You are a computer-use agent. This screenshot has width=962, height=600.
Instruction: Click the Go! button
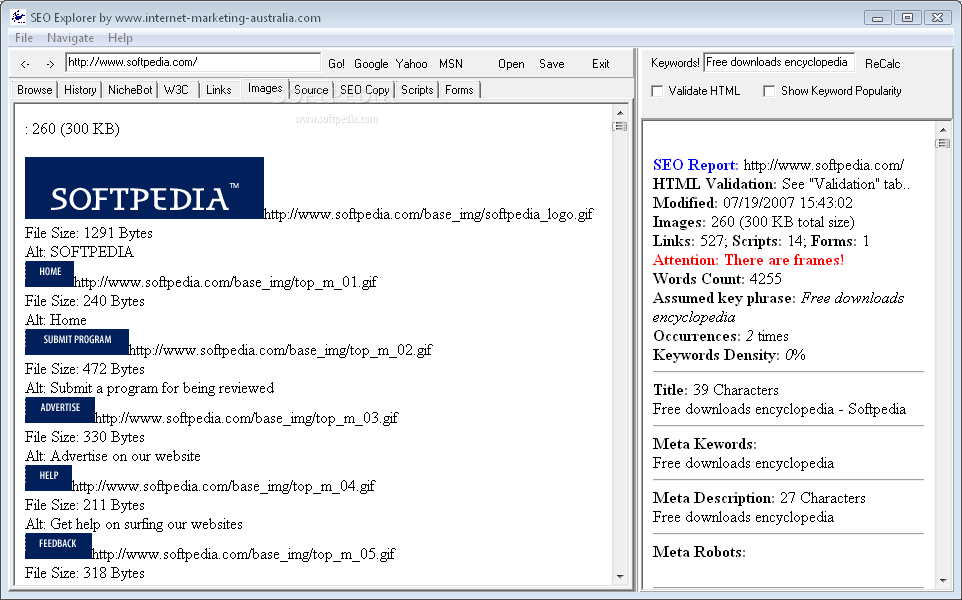[336, 64]
